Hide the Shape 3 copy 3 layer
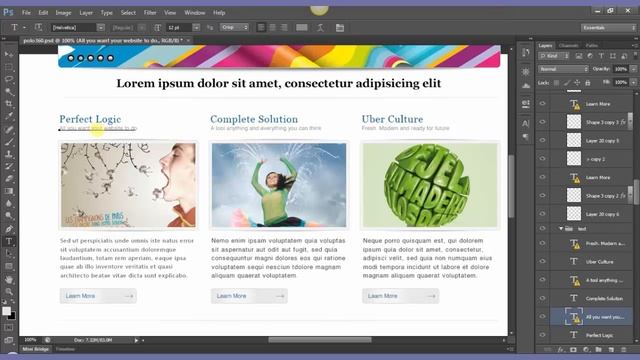The image size is (640, 360). 542,122
